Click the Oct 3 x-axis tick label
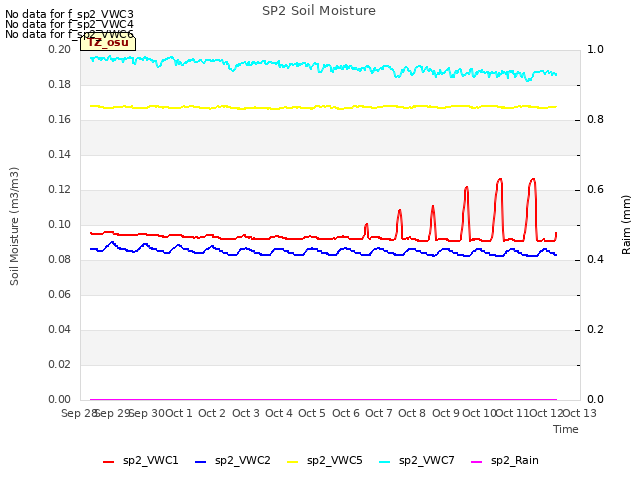This screenshot has height=480, width=640. [x=246, y=413]
